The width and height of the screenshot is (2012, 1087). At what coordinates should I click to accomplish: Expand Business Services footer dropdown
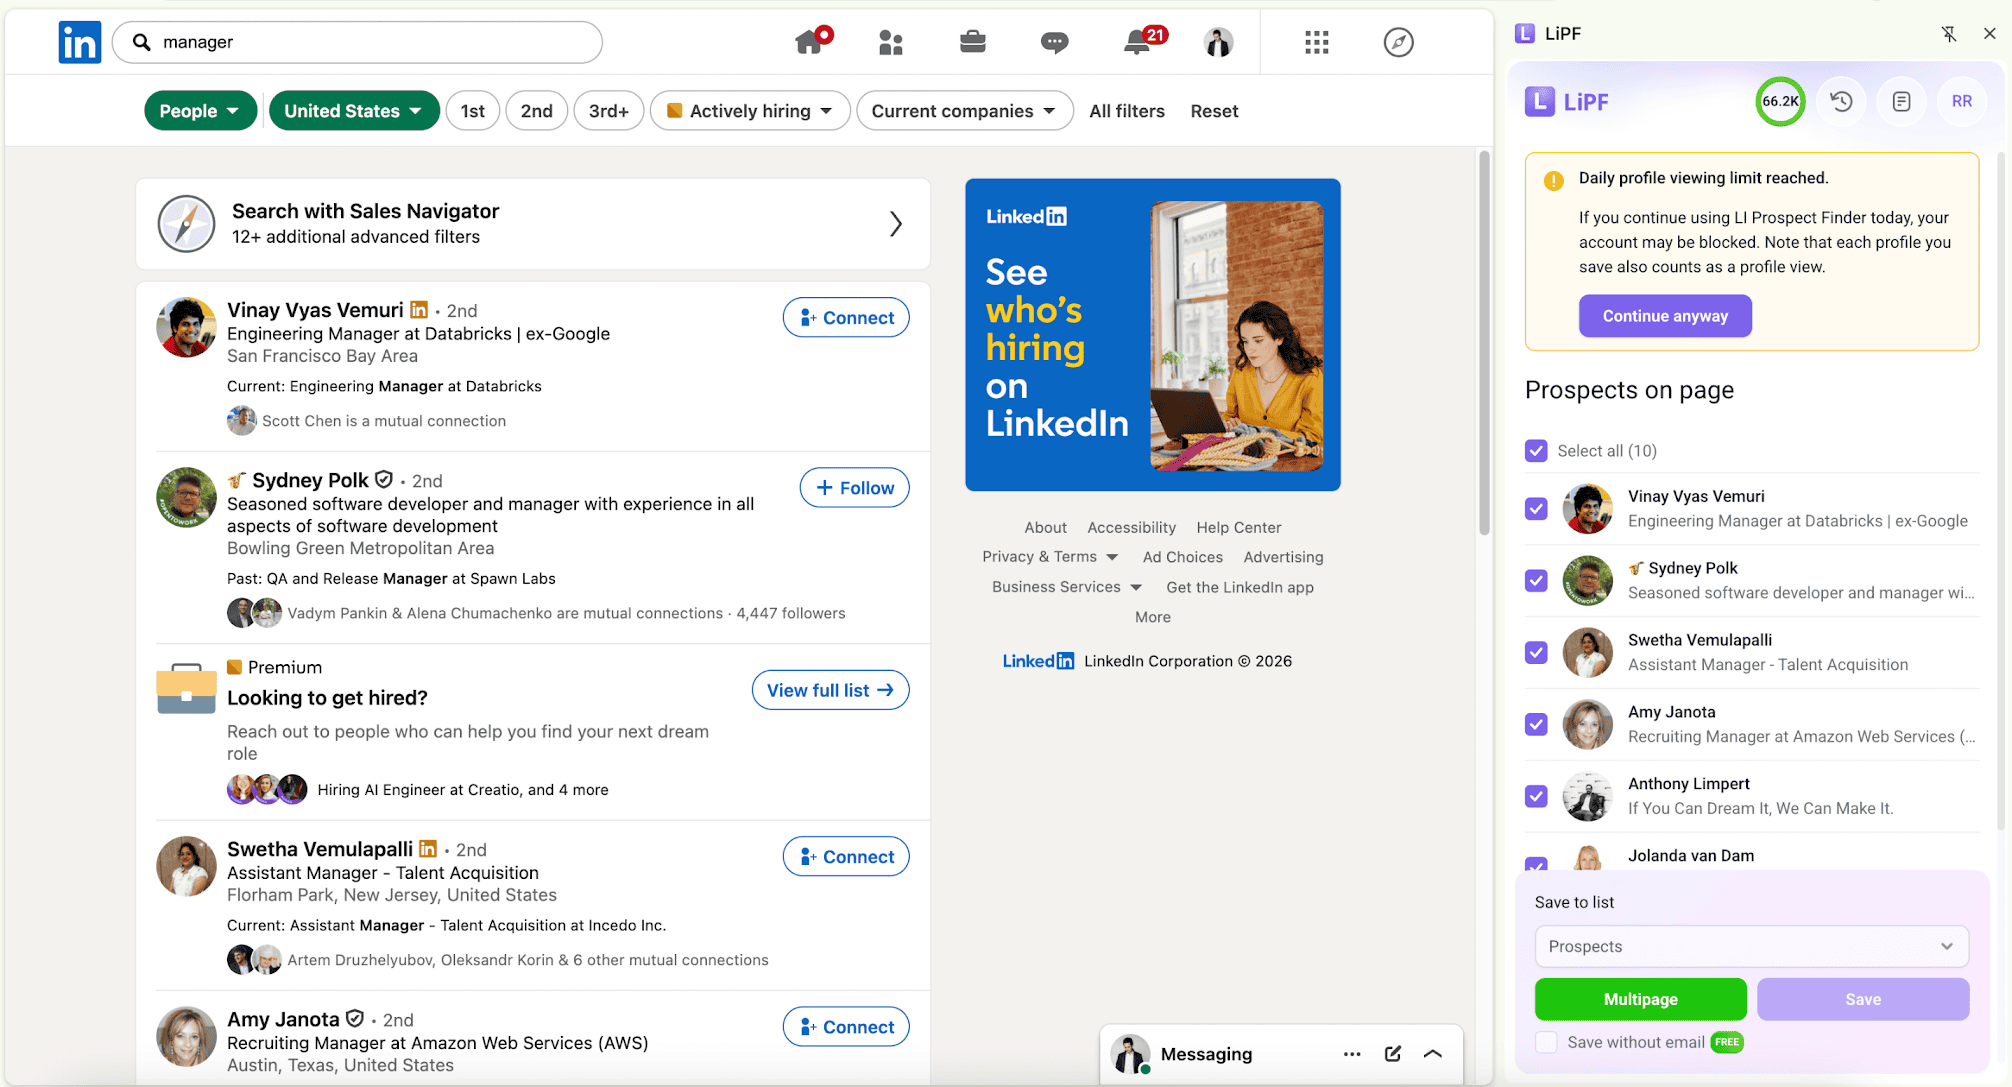[1067, 587]
